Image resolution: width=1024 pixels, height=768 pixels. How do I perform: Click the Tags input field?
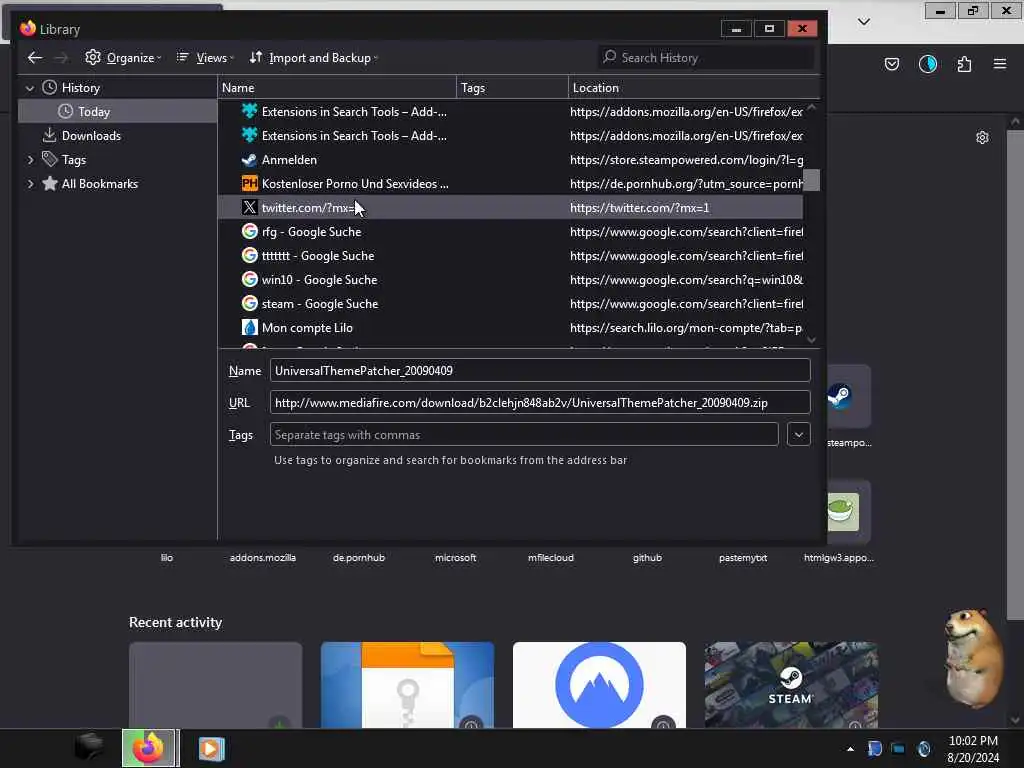524,434
